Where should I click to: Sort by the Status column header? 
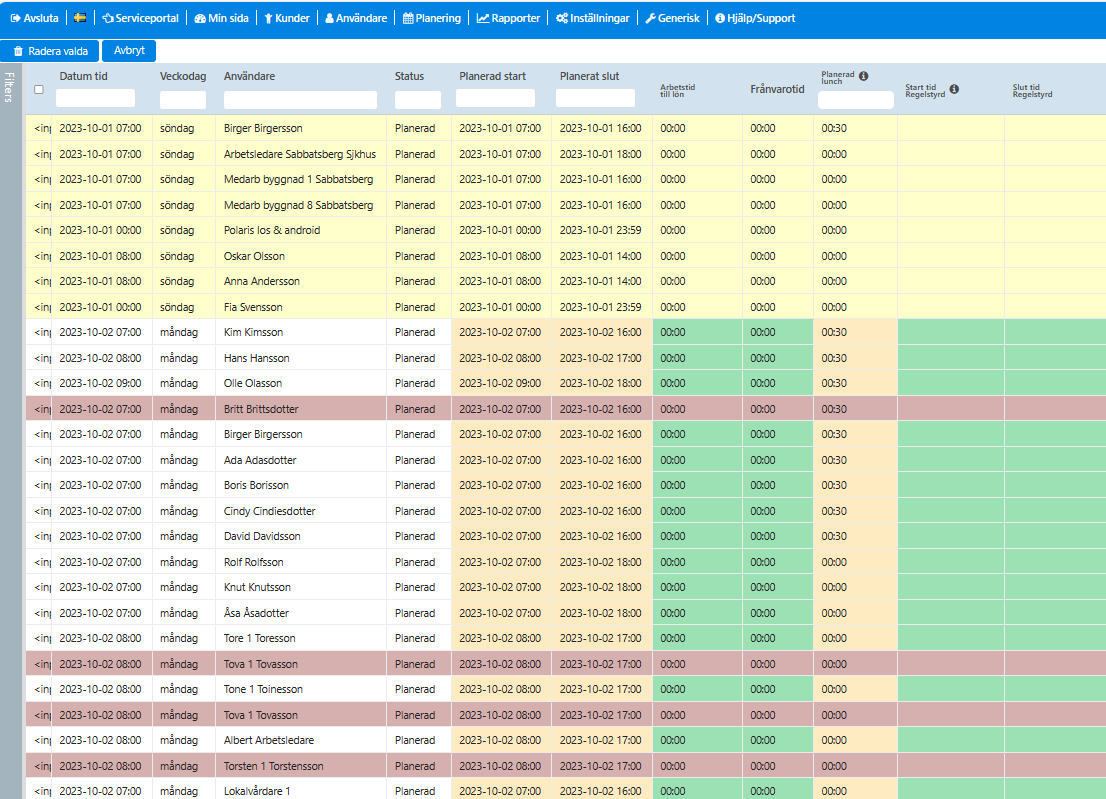pyautogui.click(x=409, y=76)
